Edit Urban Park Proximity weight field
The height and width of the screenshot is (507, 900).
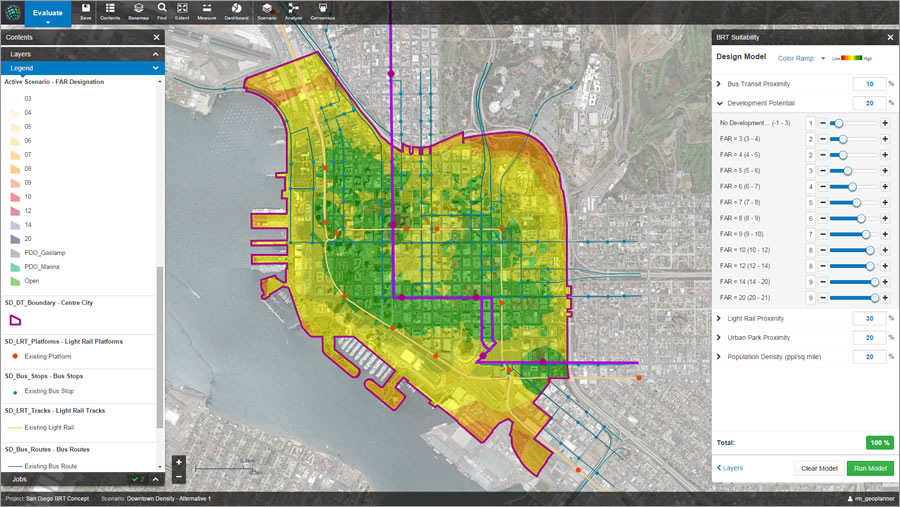click(870, 338)
